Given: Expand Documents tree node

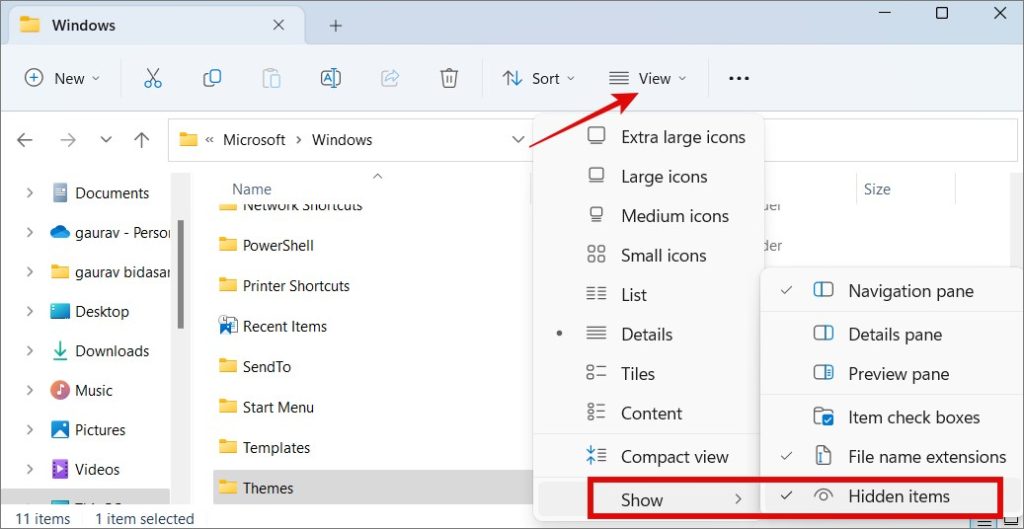Looking at the screenshot, I should point(29,193).
